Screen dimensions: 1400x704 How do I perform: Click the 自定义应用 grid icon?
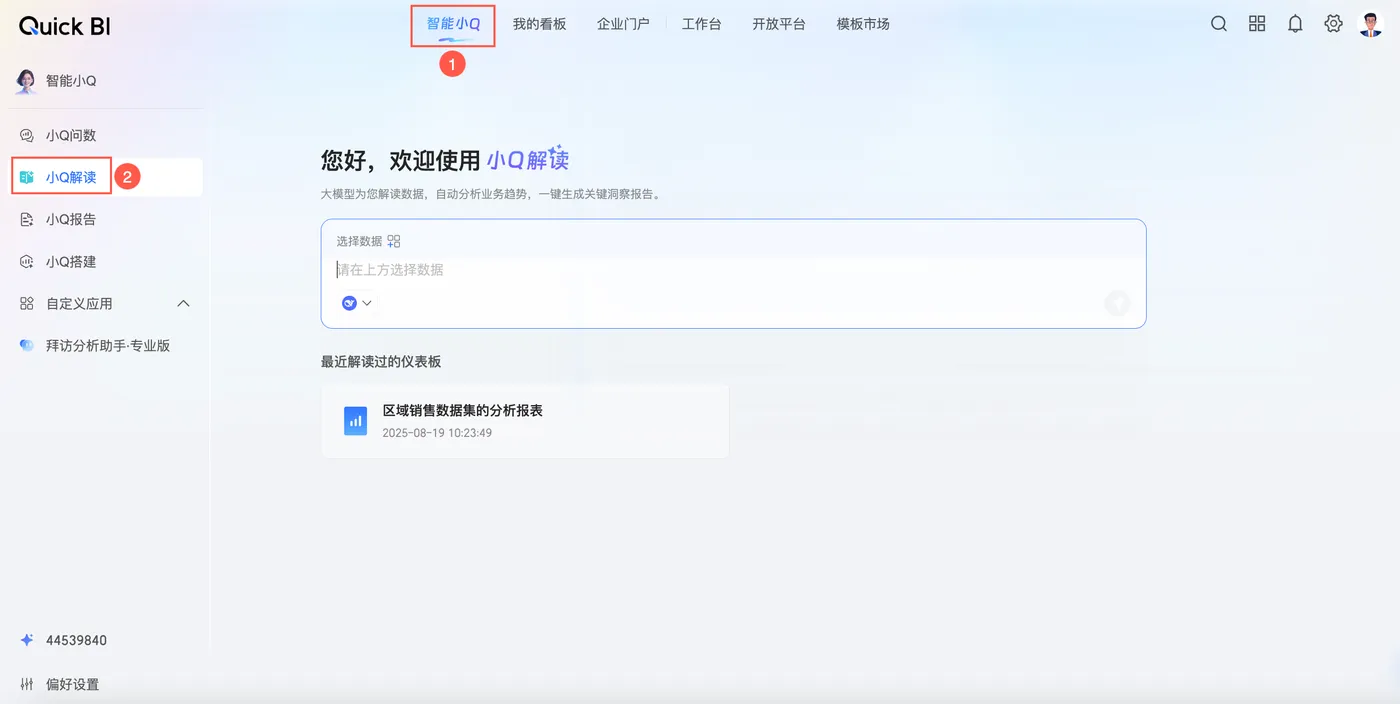click(x=27, y=303)
